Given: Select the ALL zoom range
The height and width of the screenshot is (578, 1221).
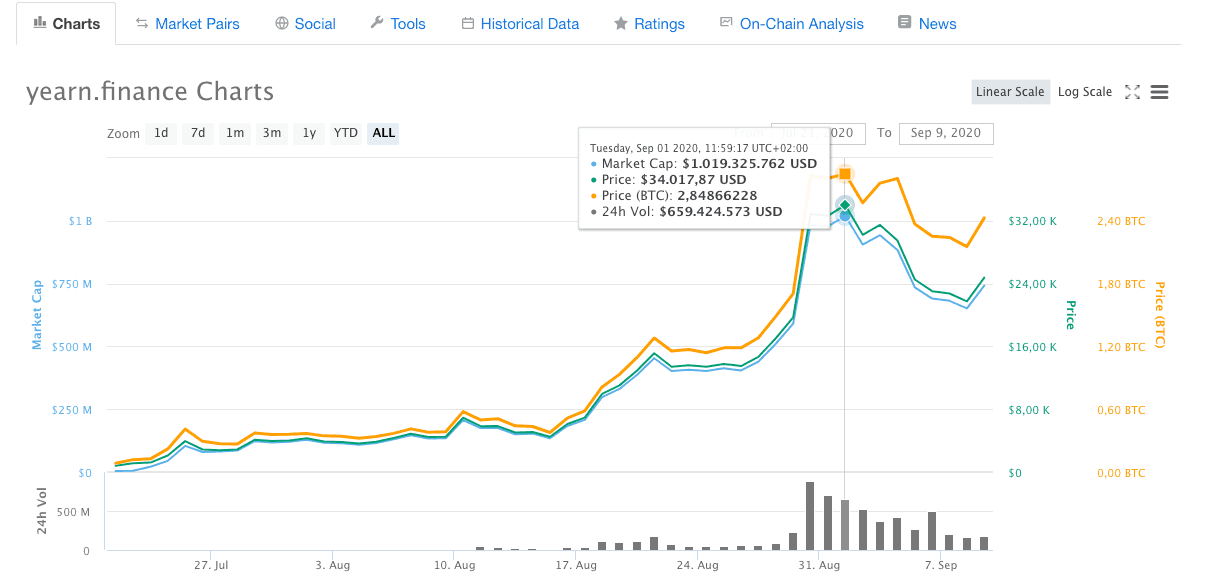Looking at the screenshot, I should [x=383, y=133].
